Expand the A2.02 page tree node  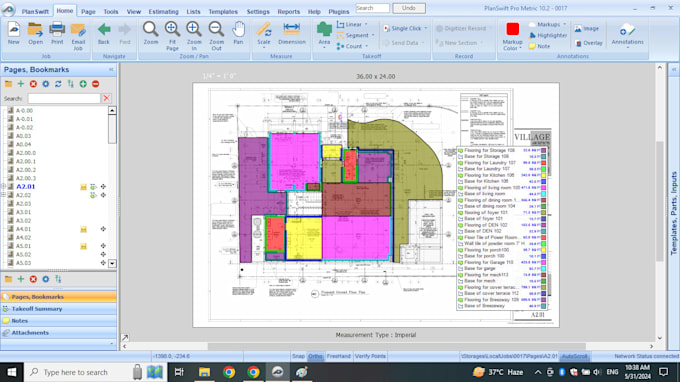(4, 195)
